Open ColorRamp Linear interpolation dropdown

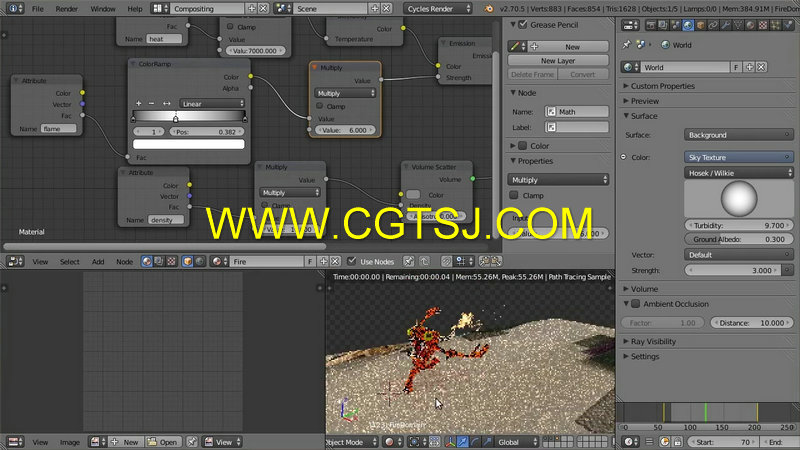click(212, 104)
